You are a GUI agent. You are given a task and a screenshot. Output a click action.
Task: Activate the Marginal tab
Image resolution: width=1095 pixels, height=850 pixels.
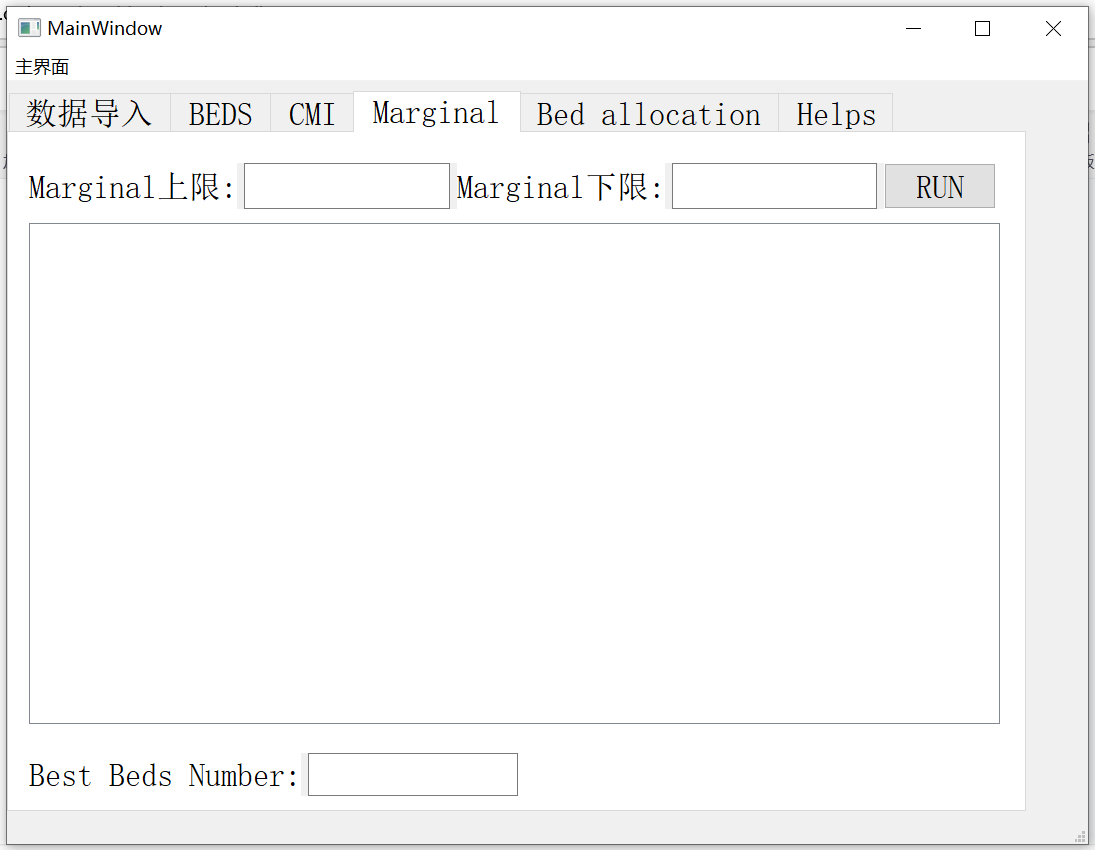click(x=435, y=113)
